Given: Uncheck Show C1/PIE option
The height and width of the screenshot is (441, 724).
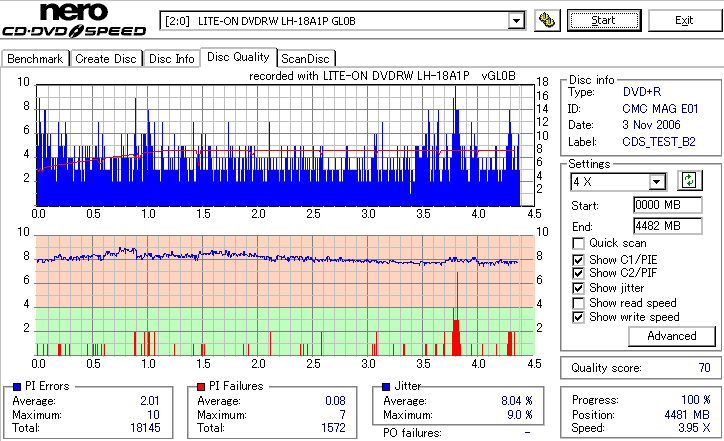Looking at the screenshot, I should click(578, 260).
